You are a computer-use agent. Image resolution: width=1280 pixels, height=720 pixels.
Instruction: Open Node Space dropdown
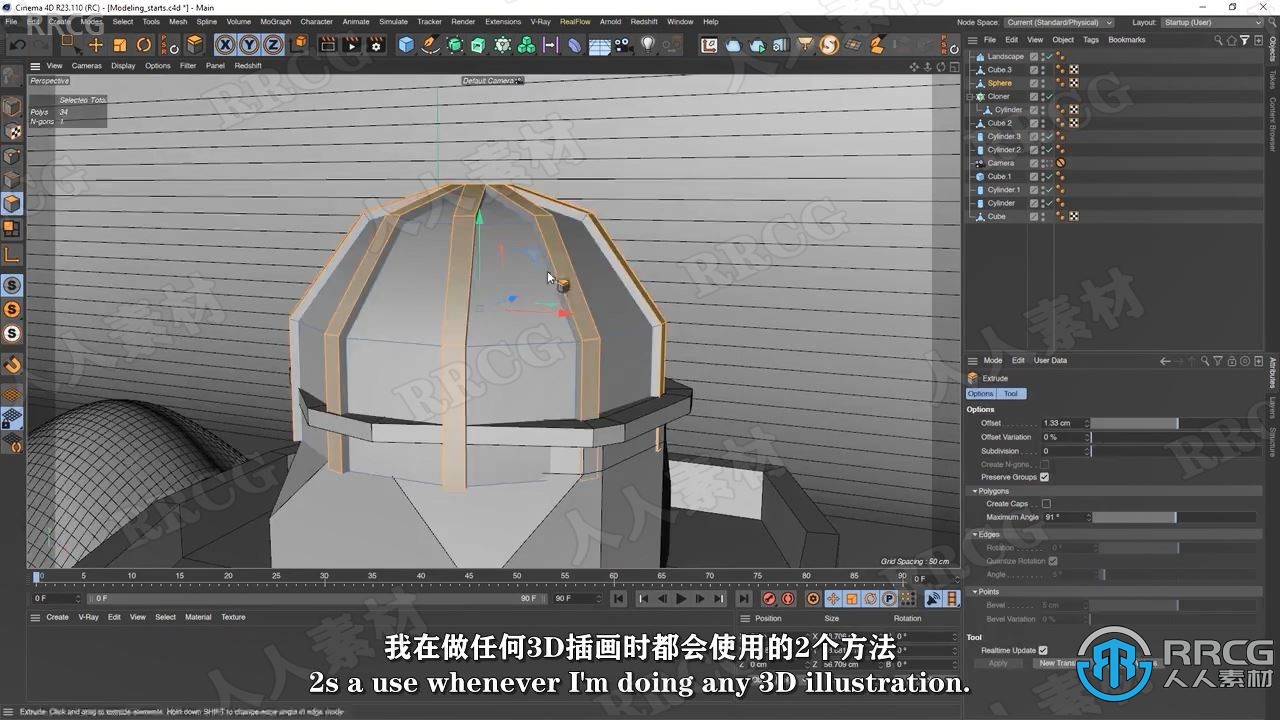(1059, 22)
